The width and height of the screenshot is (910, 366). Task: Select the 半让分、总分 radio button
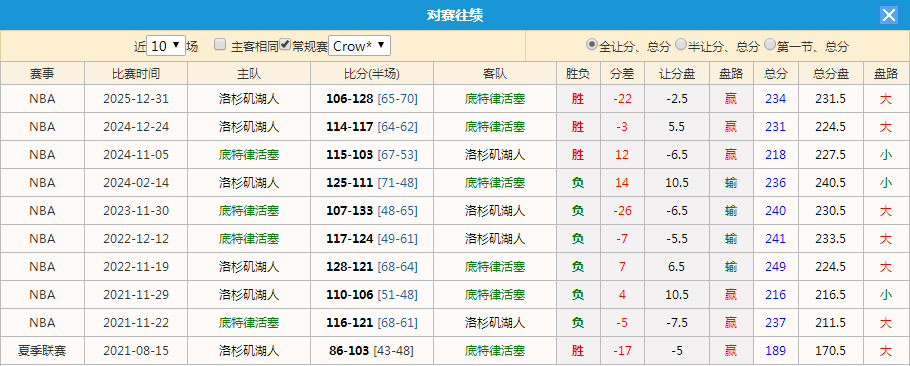(x=681, y=45)
